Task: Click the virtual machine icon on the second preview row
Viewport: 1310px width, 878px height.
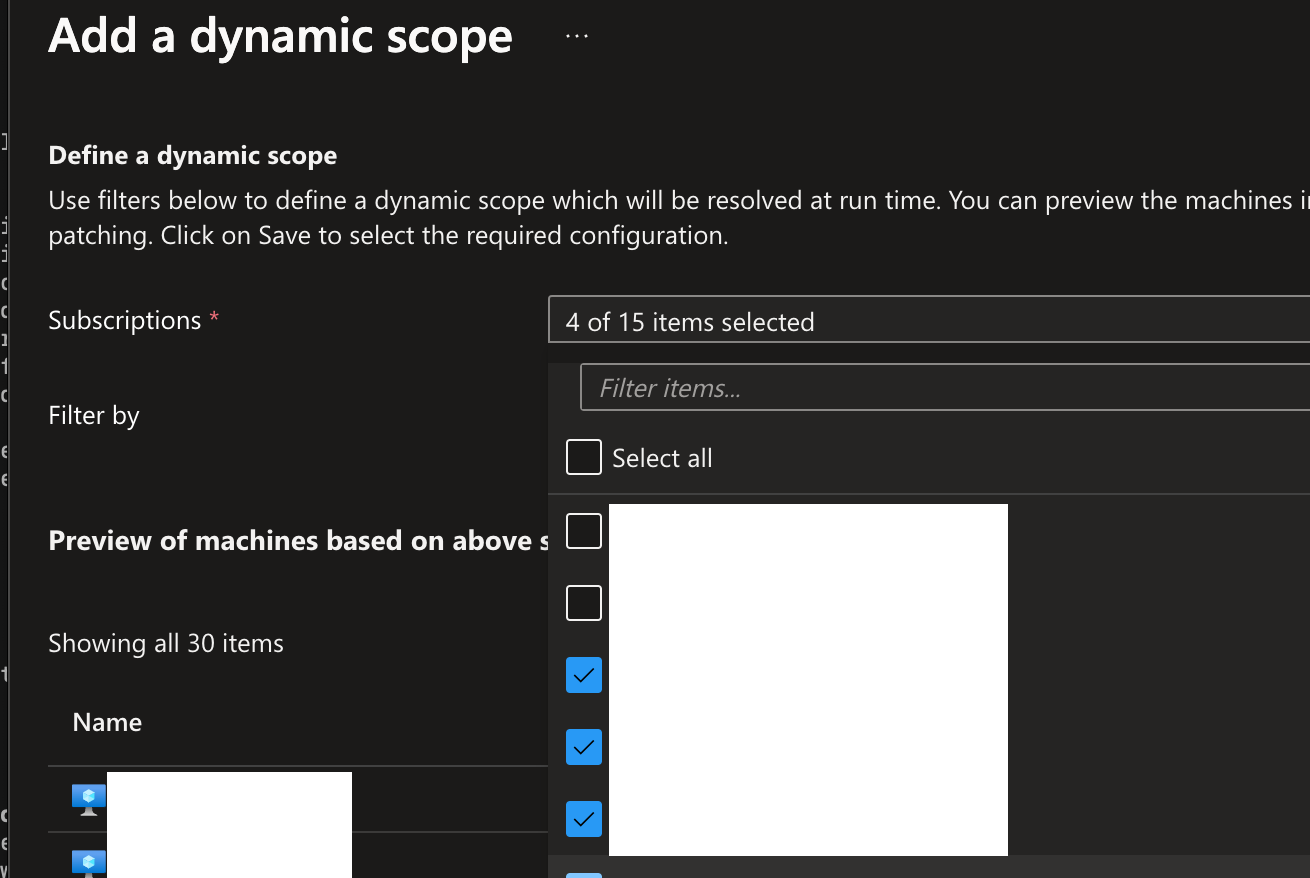Action: pos(88,862)
